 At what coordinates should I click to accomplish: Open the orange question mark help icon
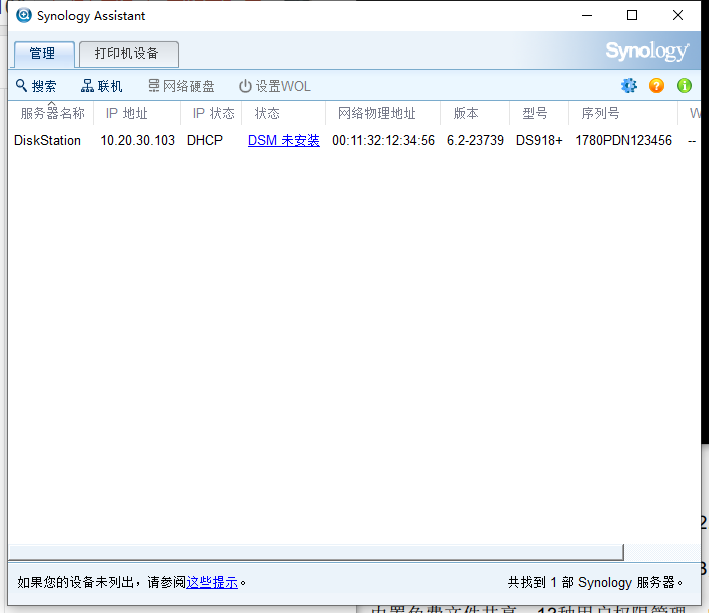pyautogui.click(x=656, y=85)
